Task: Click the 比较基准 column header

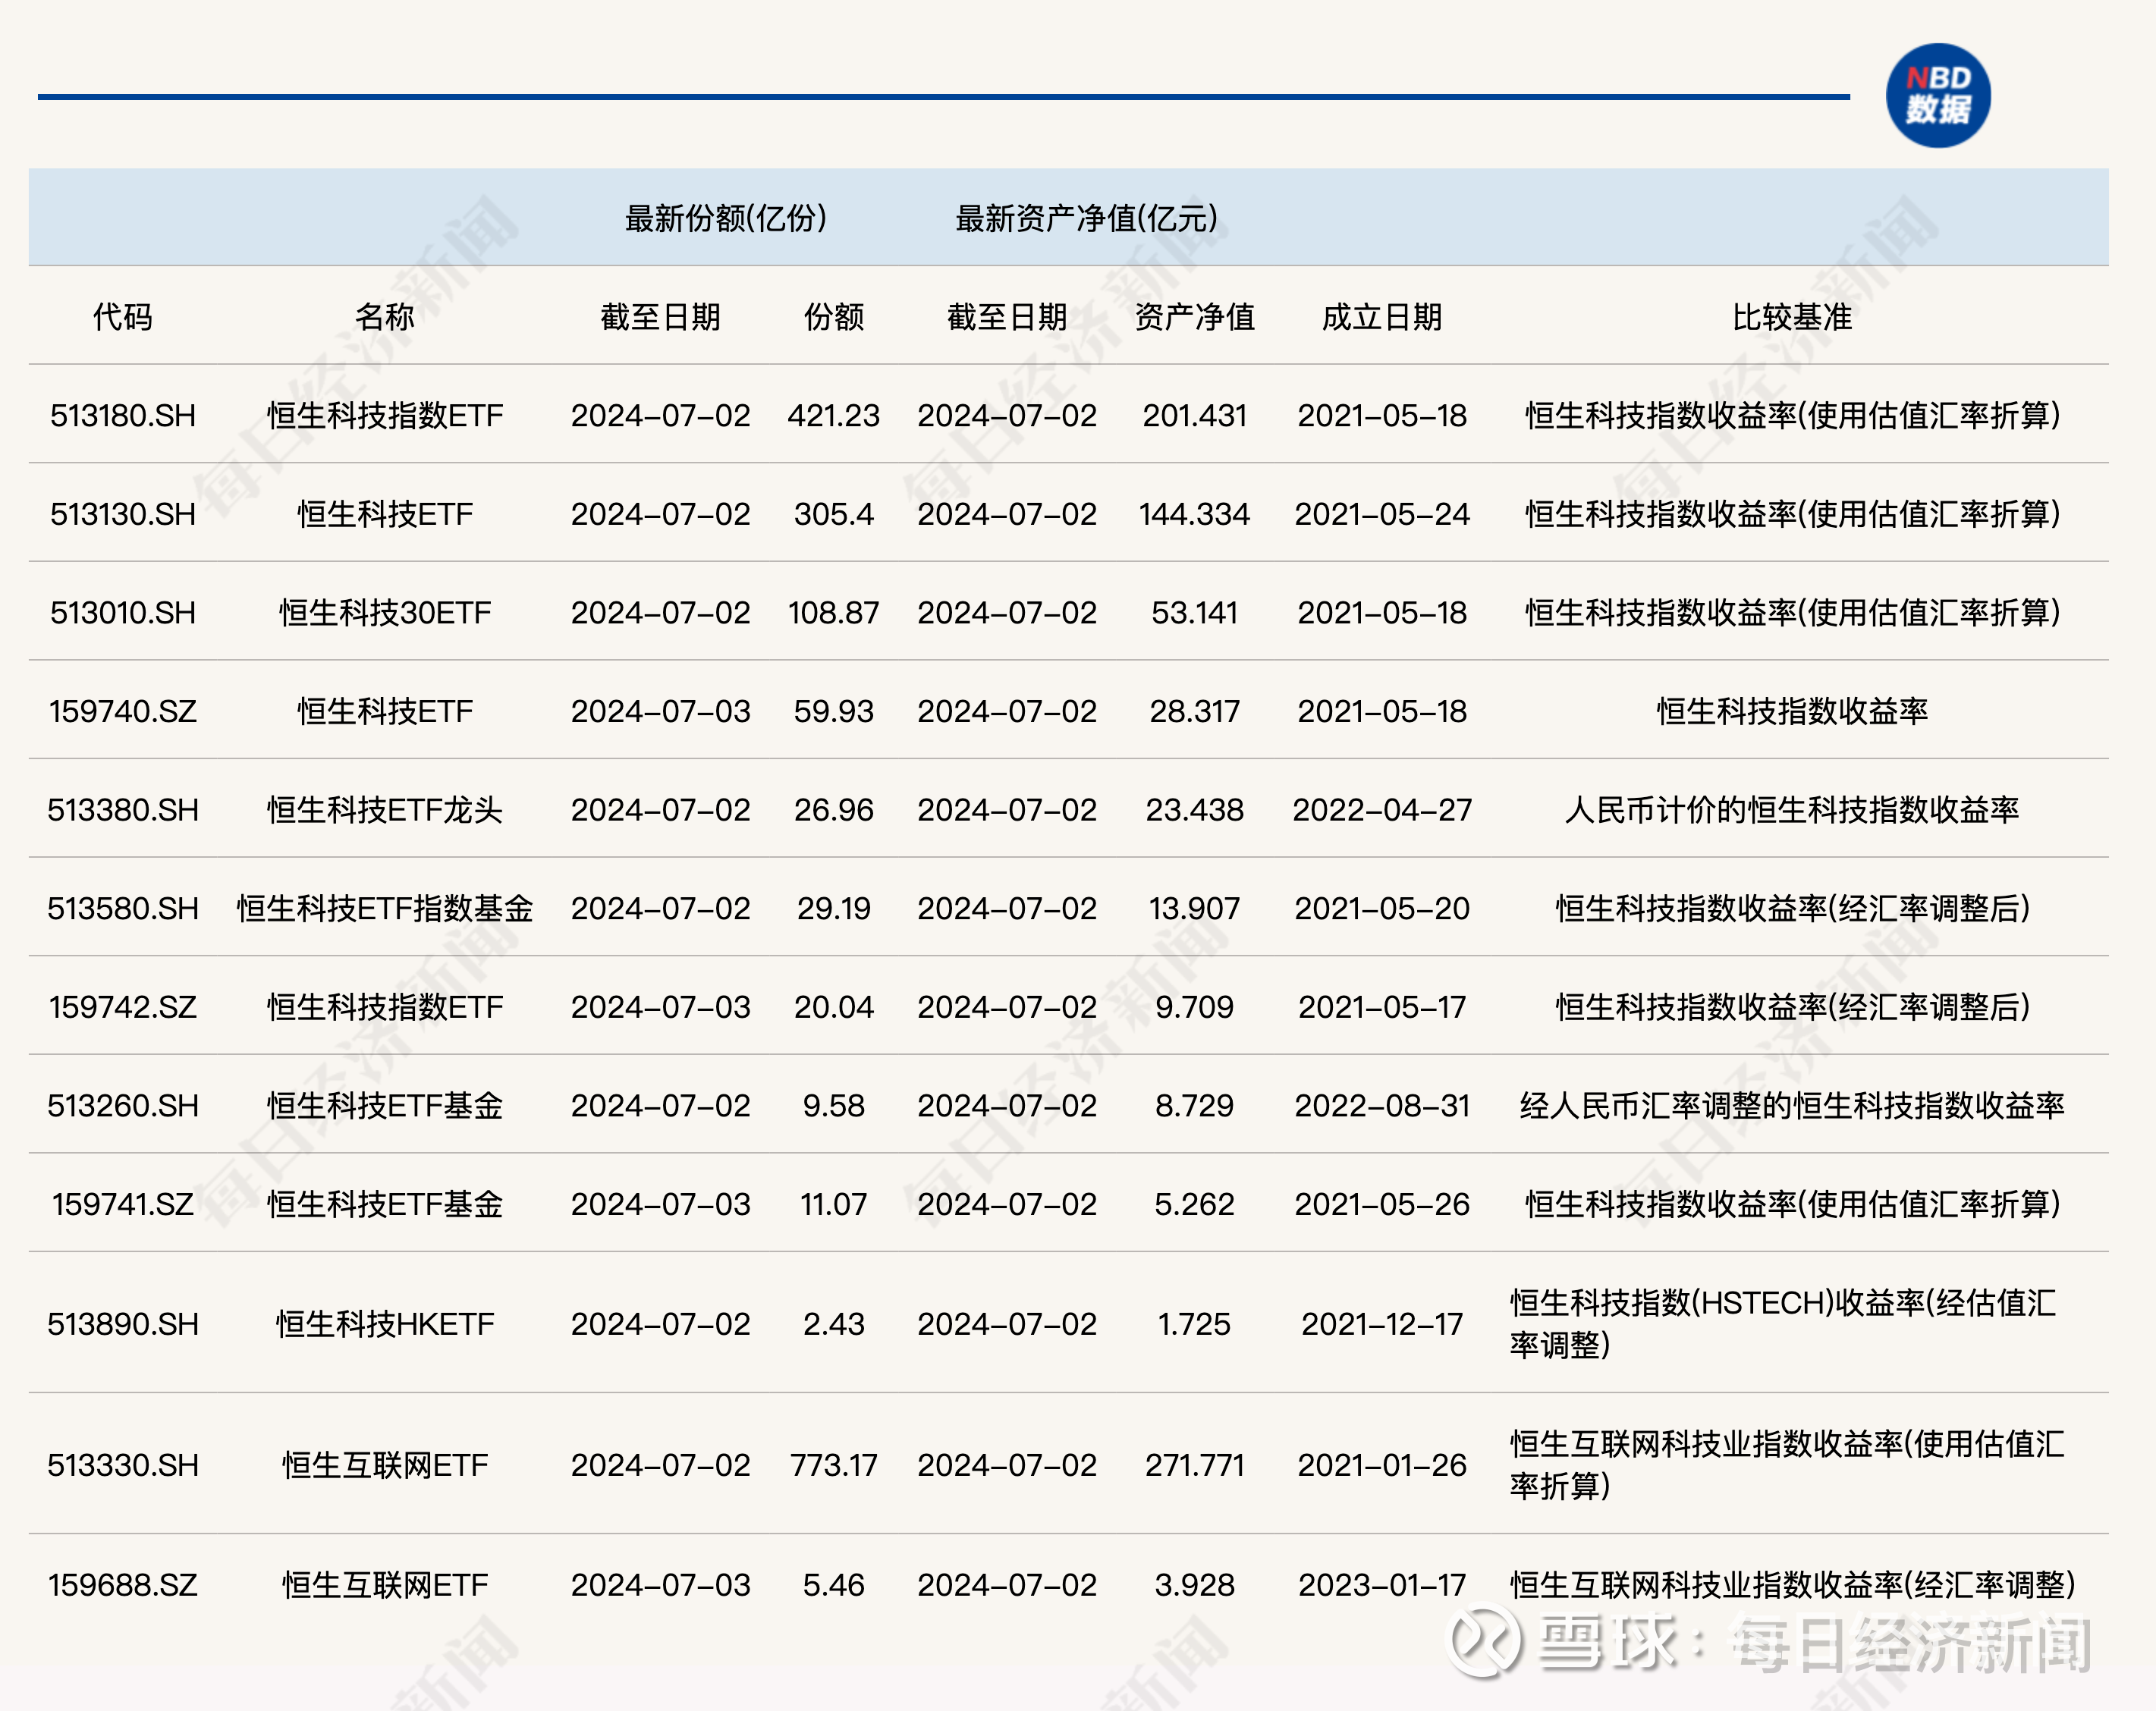Action: [1792, 317]
